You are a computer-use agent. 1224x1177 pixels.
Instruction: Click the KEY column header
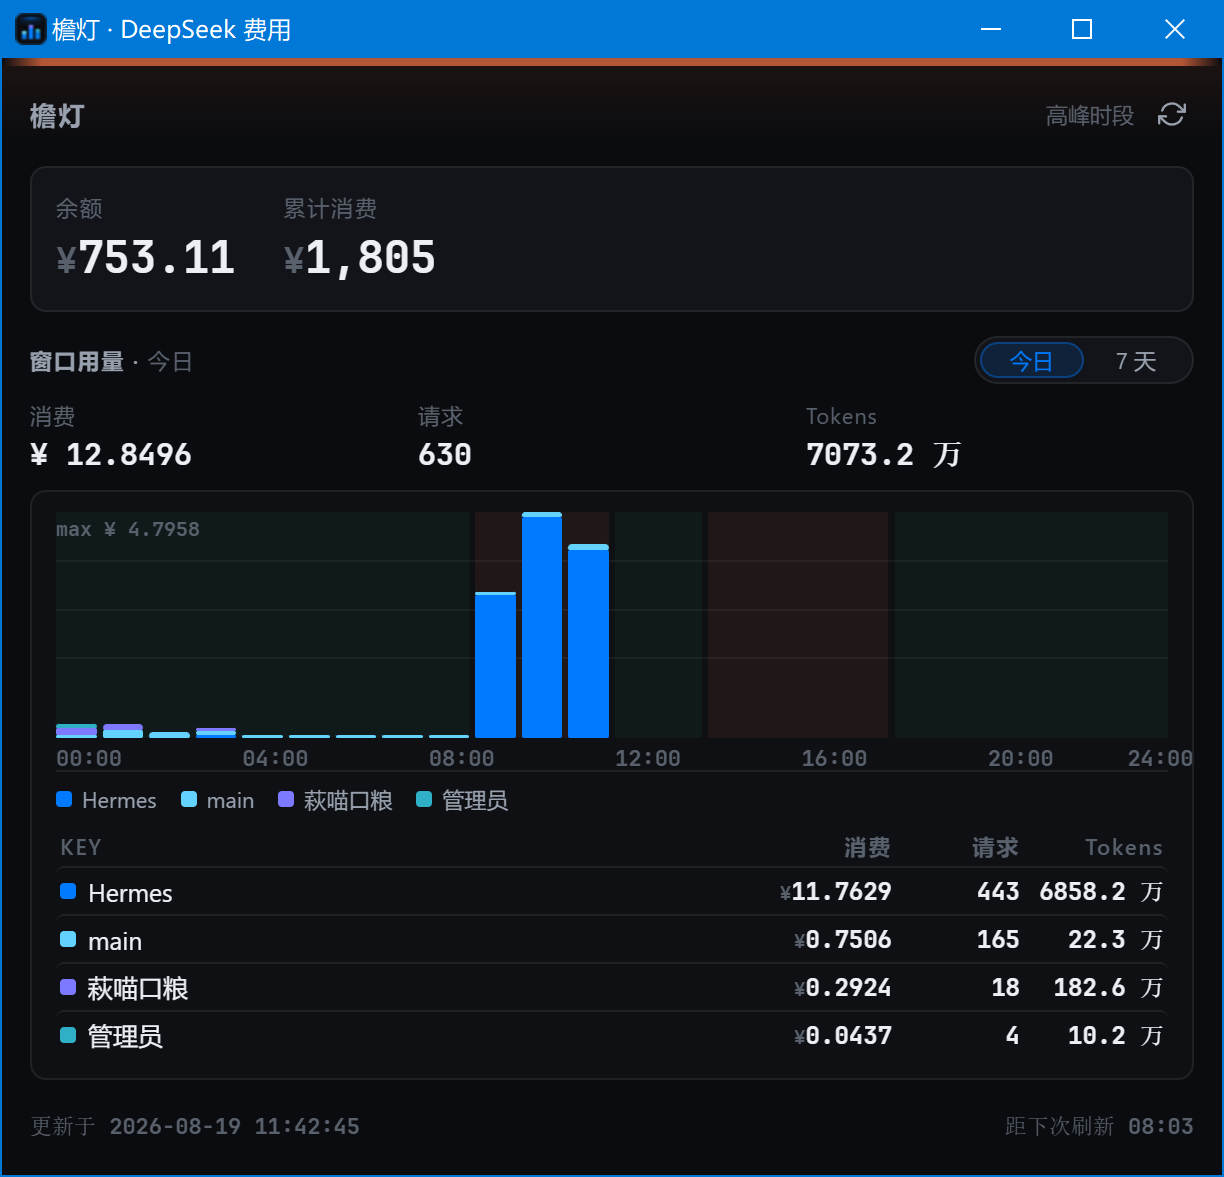[81, 847]
